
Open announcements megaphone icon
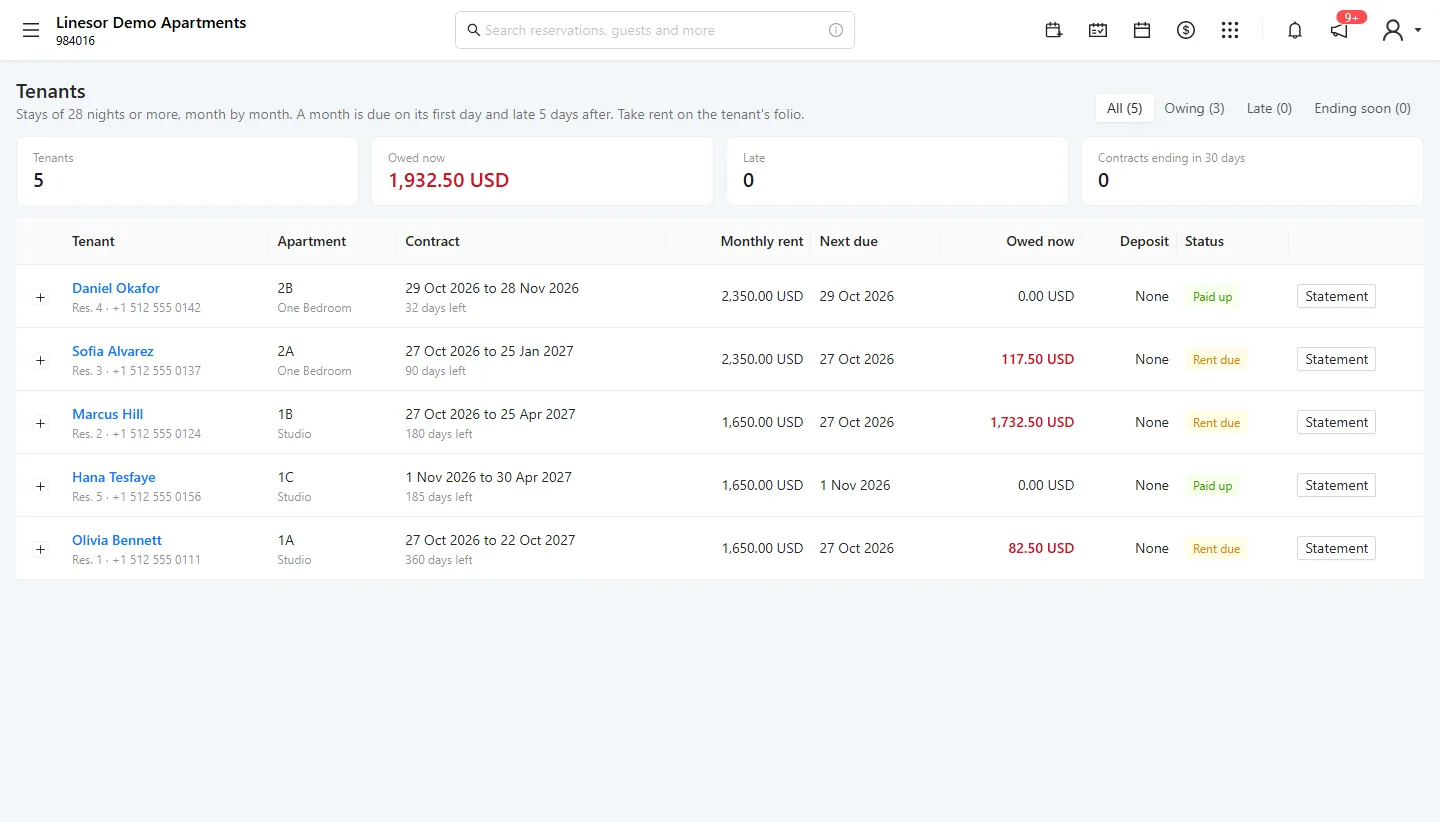click(1339, 30)
